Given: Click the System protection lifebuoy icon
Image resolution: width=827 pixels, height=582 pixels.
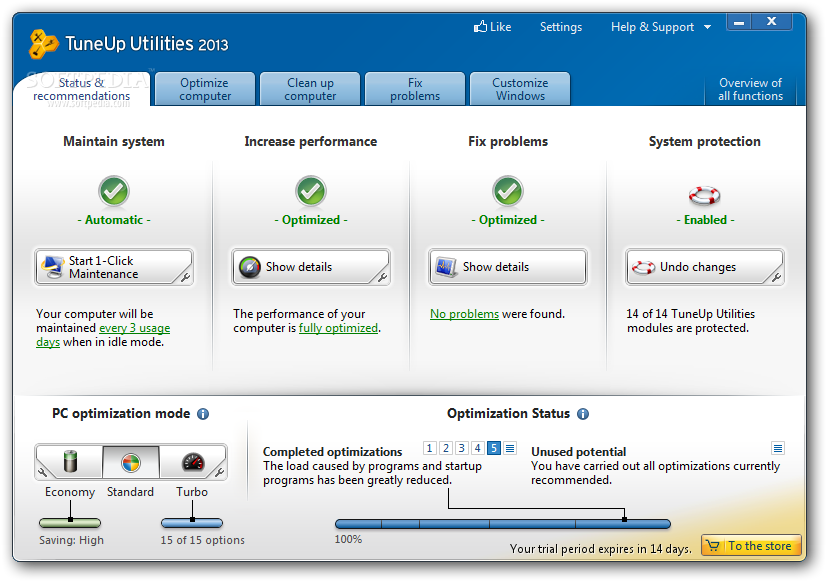Looking at the screenshot, I should (x=705, y=195).
